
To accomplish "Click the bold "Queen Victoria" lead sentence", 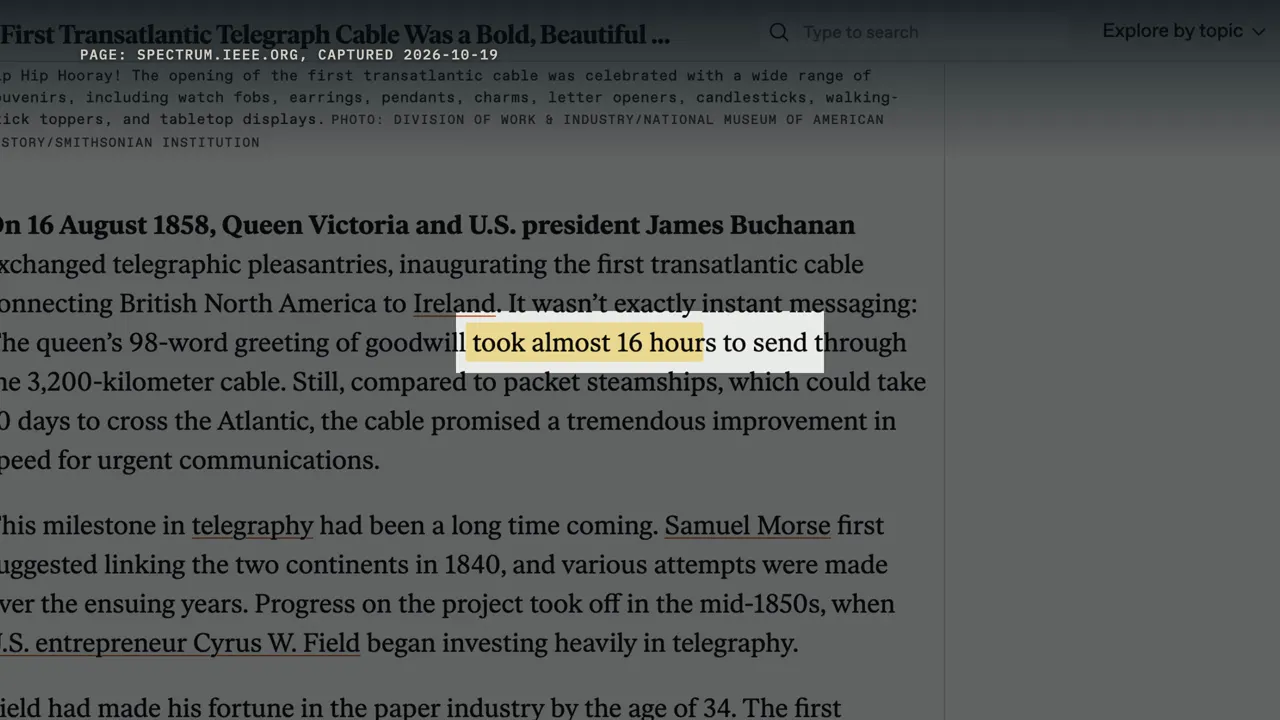I will pos(427,225).
